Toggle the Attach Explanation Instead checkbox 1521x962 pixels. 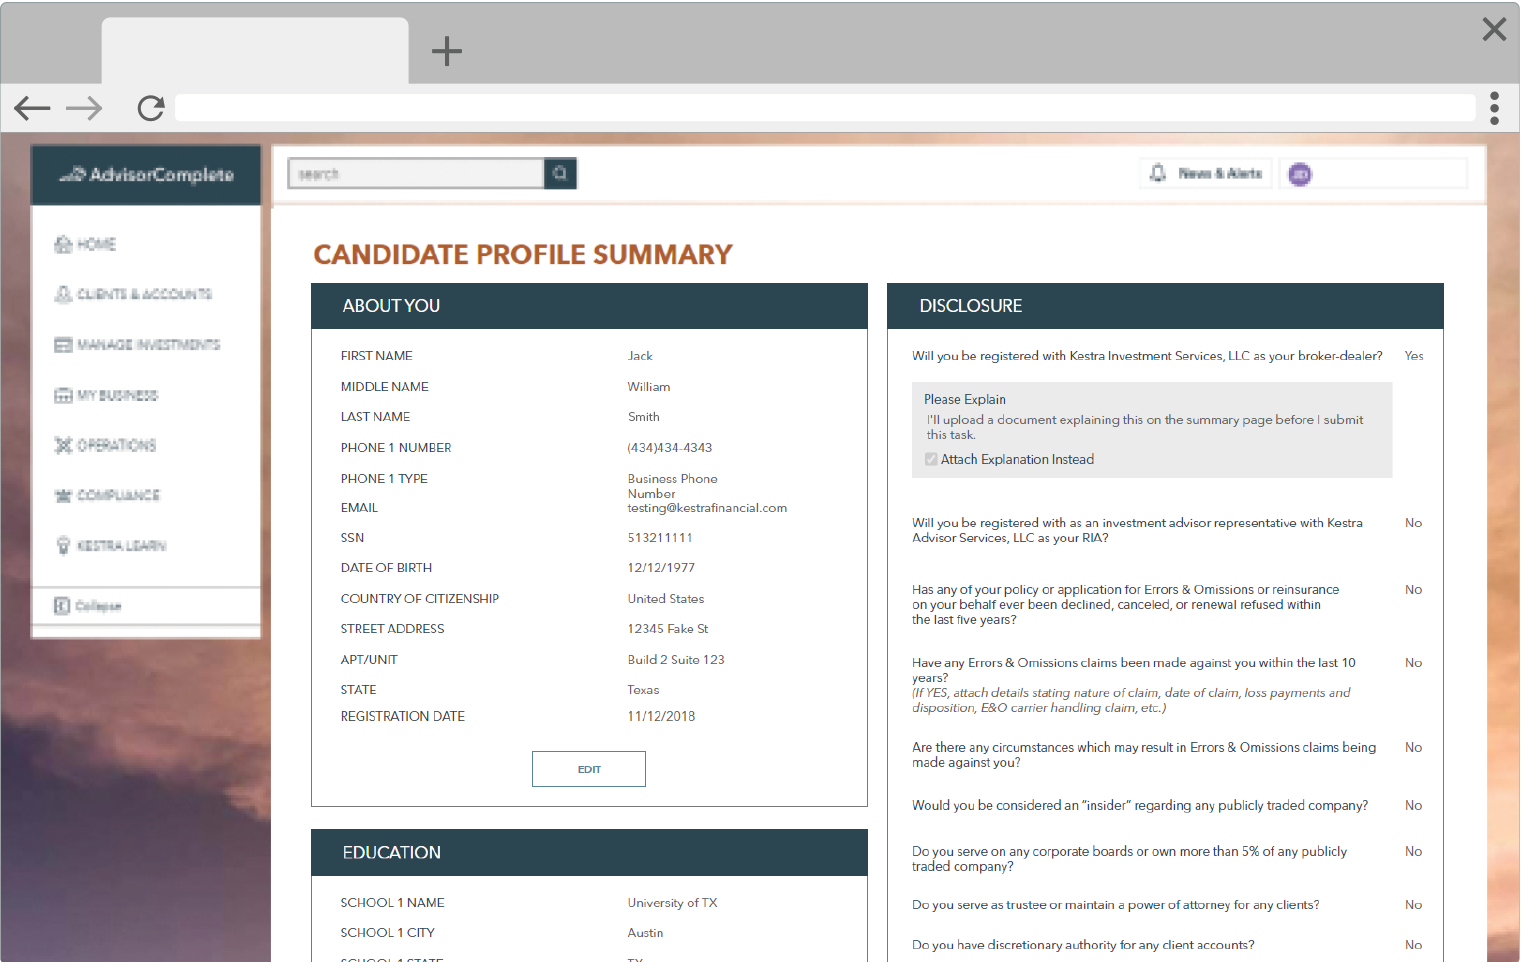coord(931,459)
